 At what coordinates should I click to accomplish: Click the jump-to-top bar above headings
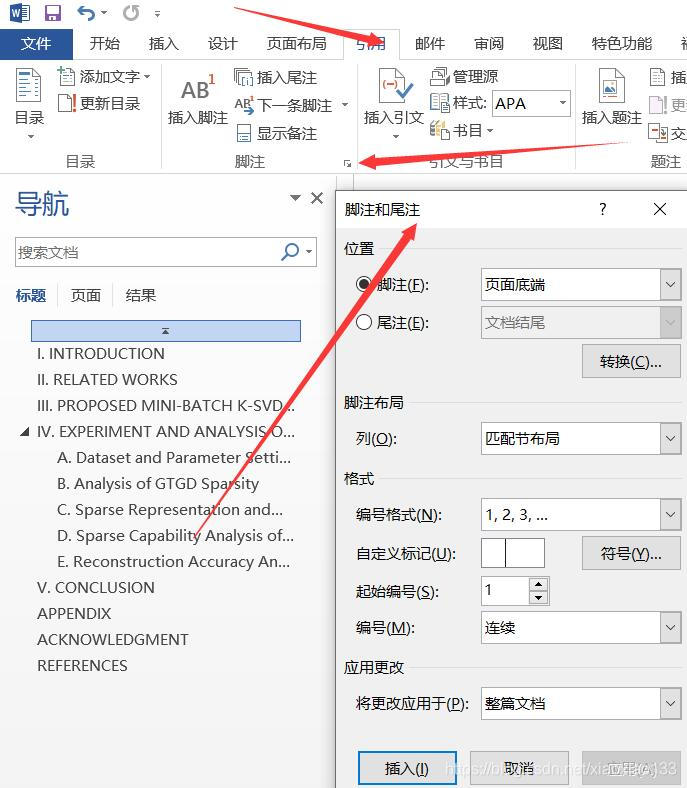(x=166, y=331)
